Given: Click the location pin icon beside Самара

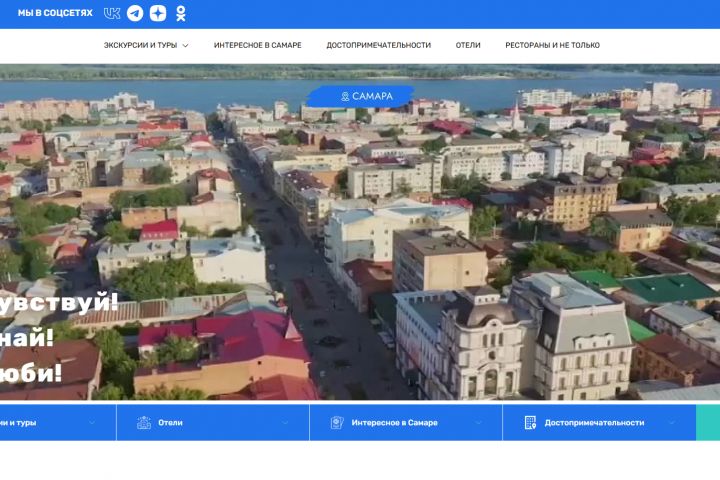Looking at the screenshot, I should (x=345, y=96).
